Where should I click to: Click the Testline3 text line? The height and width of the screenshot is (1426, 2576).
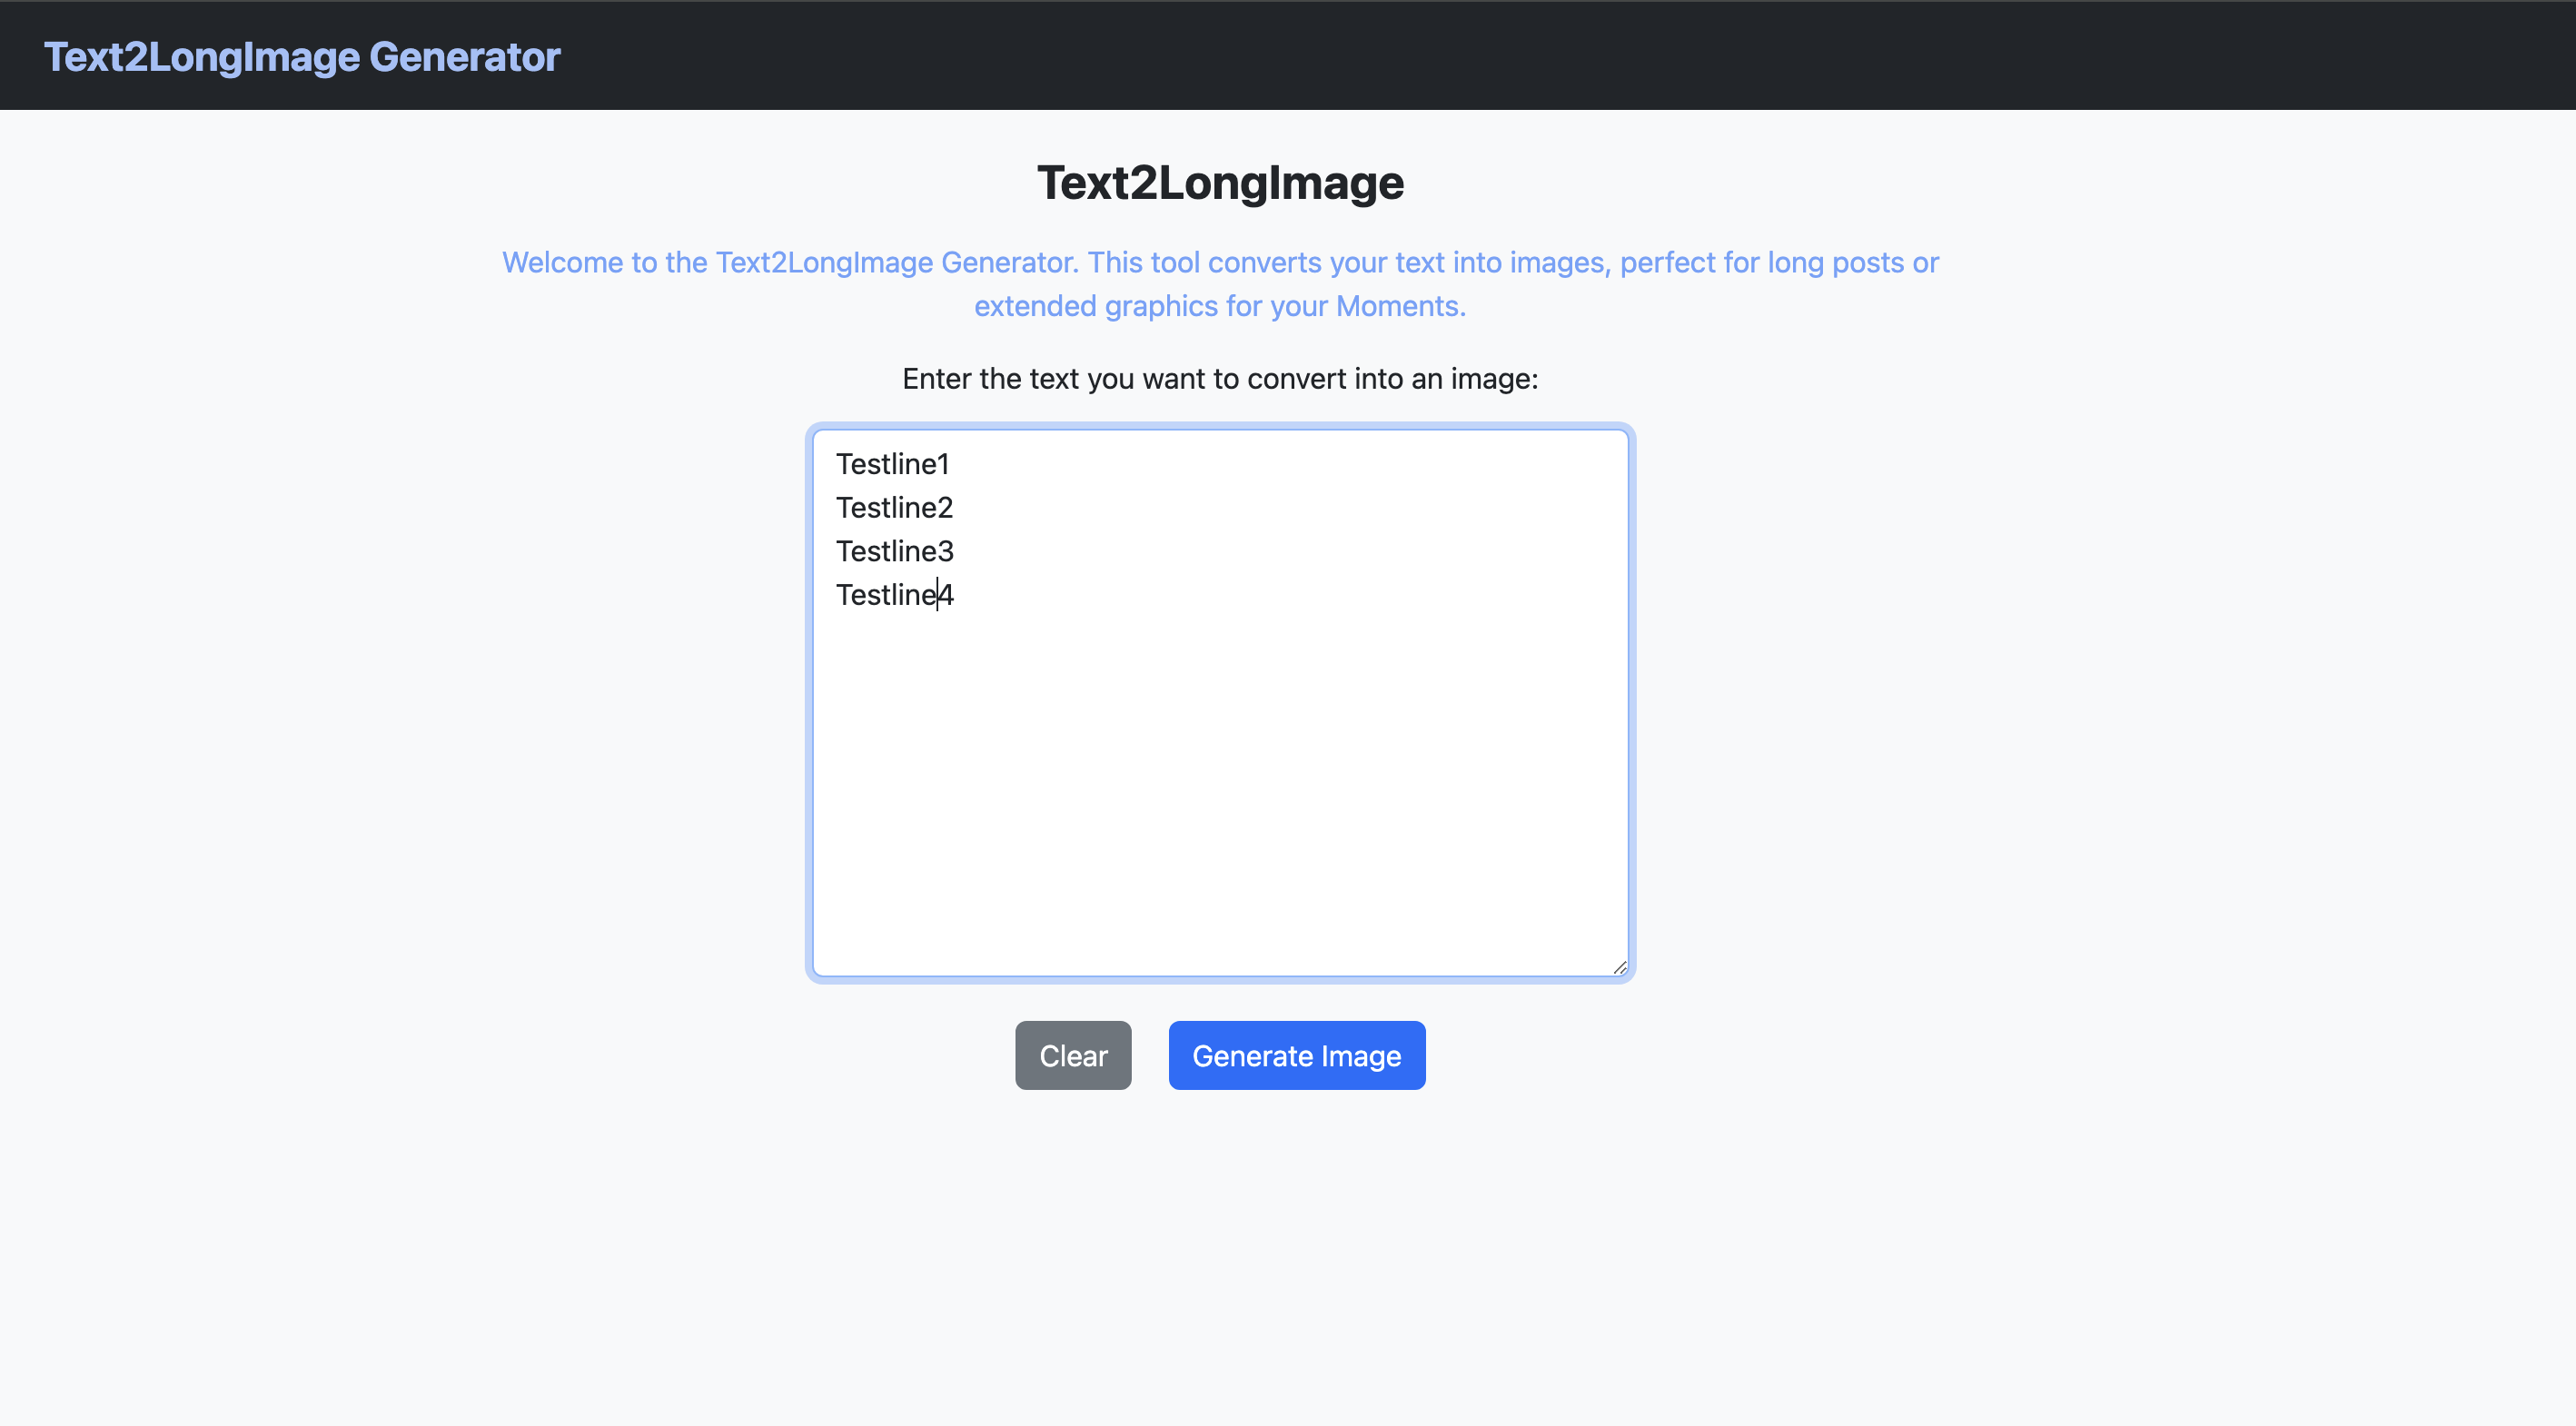pyautogui.click(x=894, y=551)
